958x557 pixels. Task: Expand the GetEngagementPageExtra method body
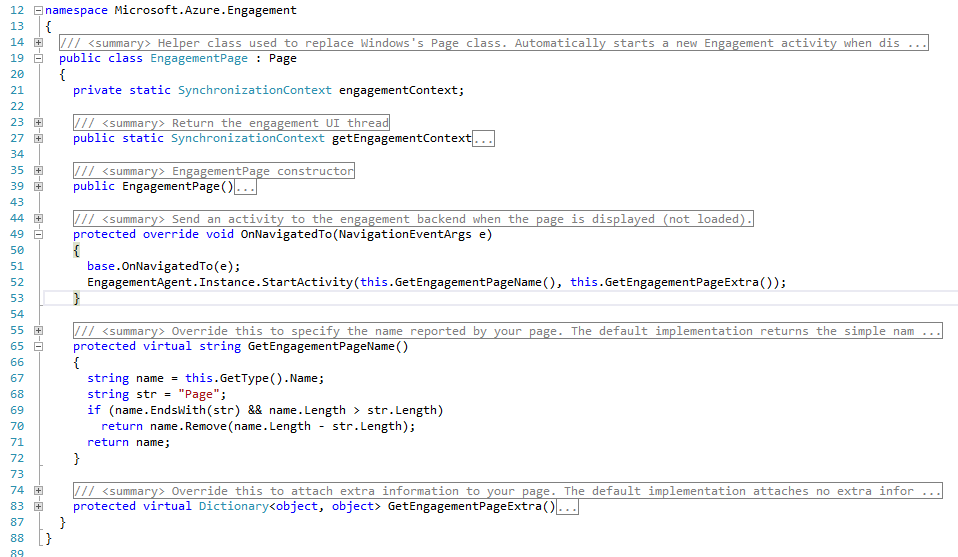click(38, 506)
